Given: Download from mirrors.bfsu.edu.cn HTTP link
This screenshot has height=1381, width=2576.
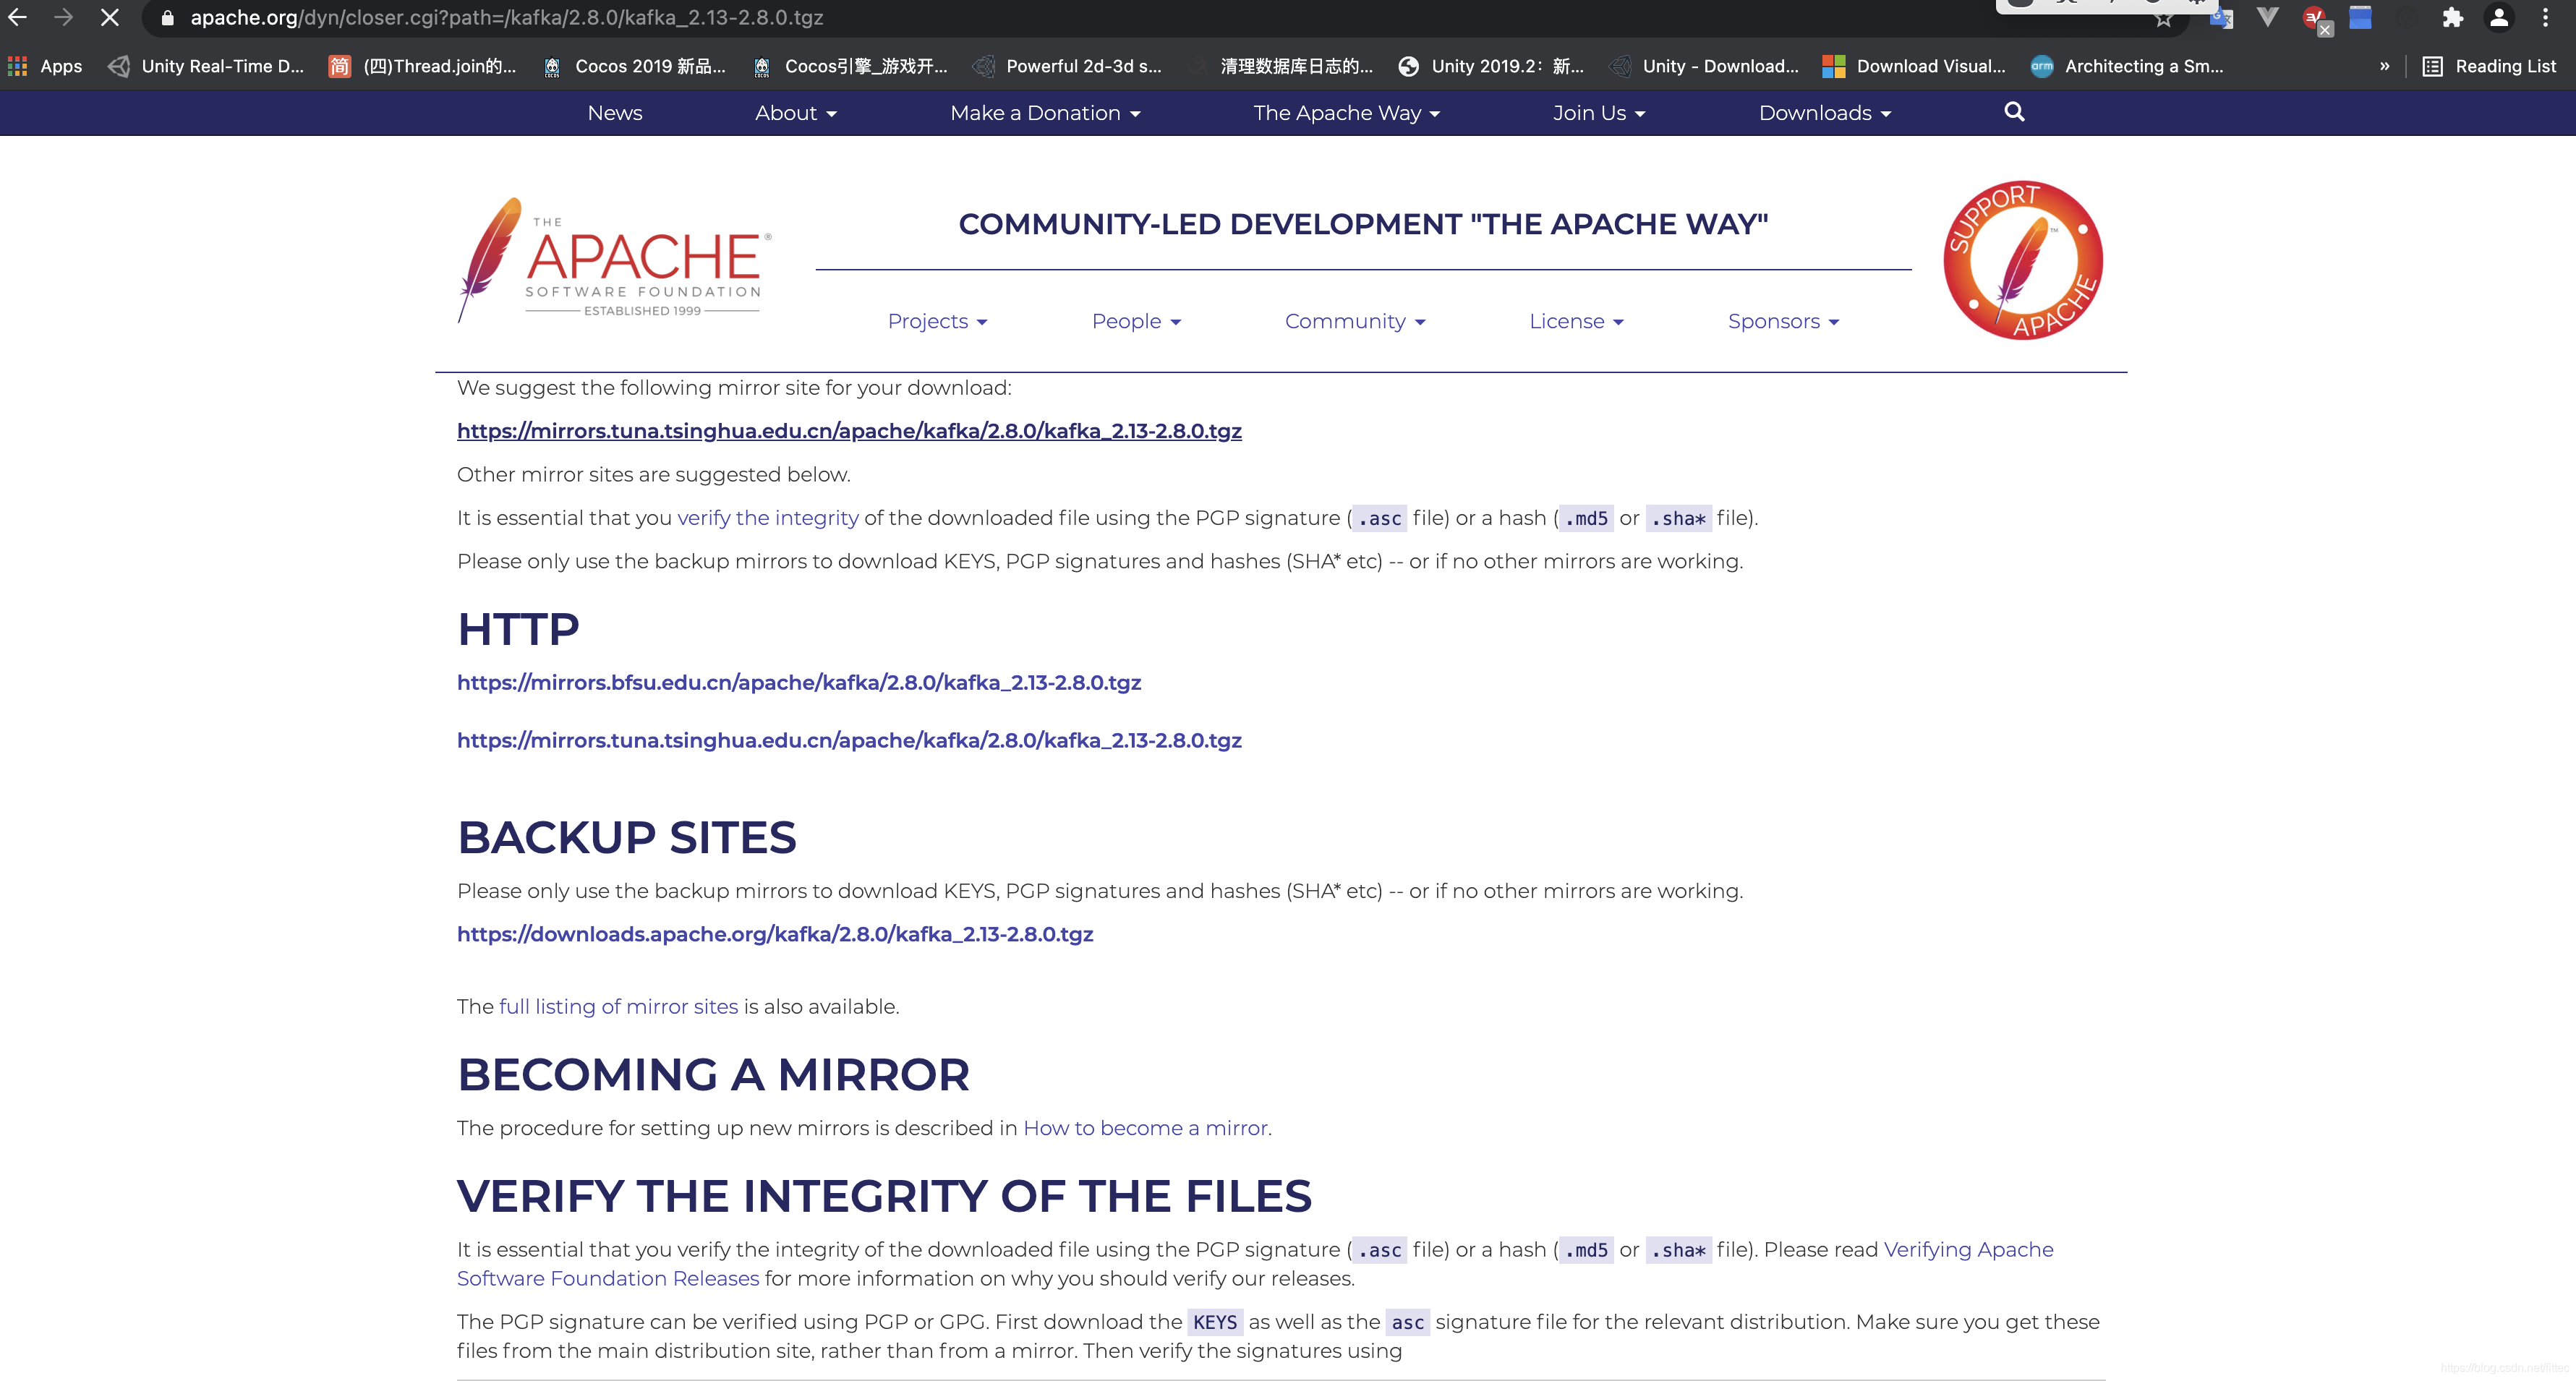Looking at the screenshot, I should click(799, 683).
